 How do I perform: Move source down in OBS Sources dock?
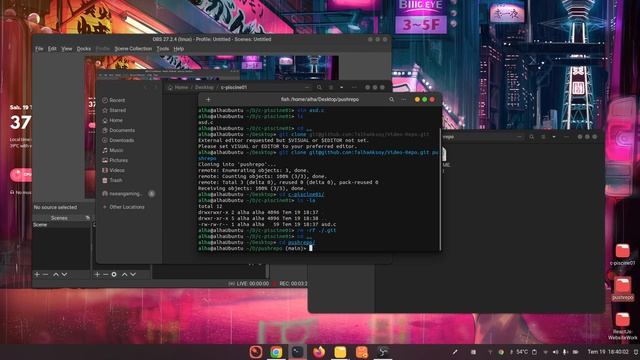pos(133,275)
